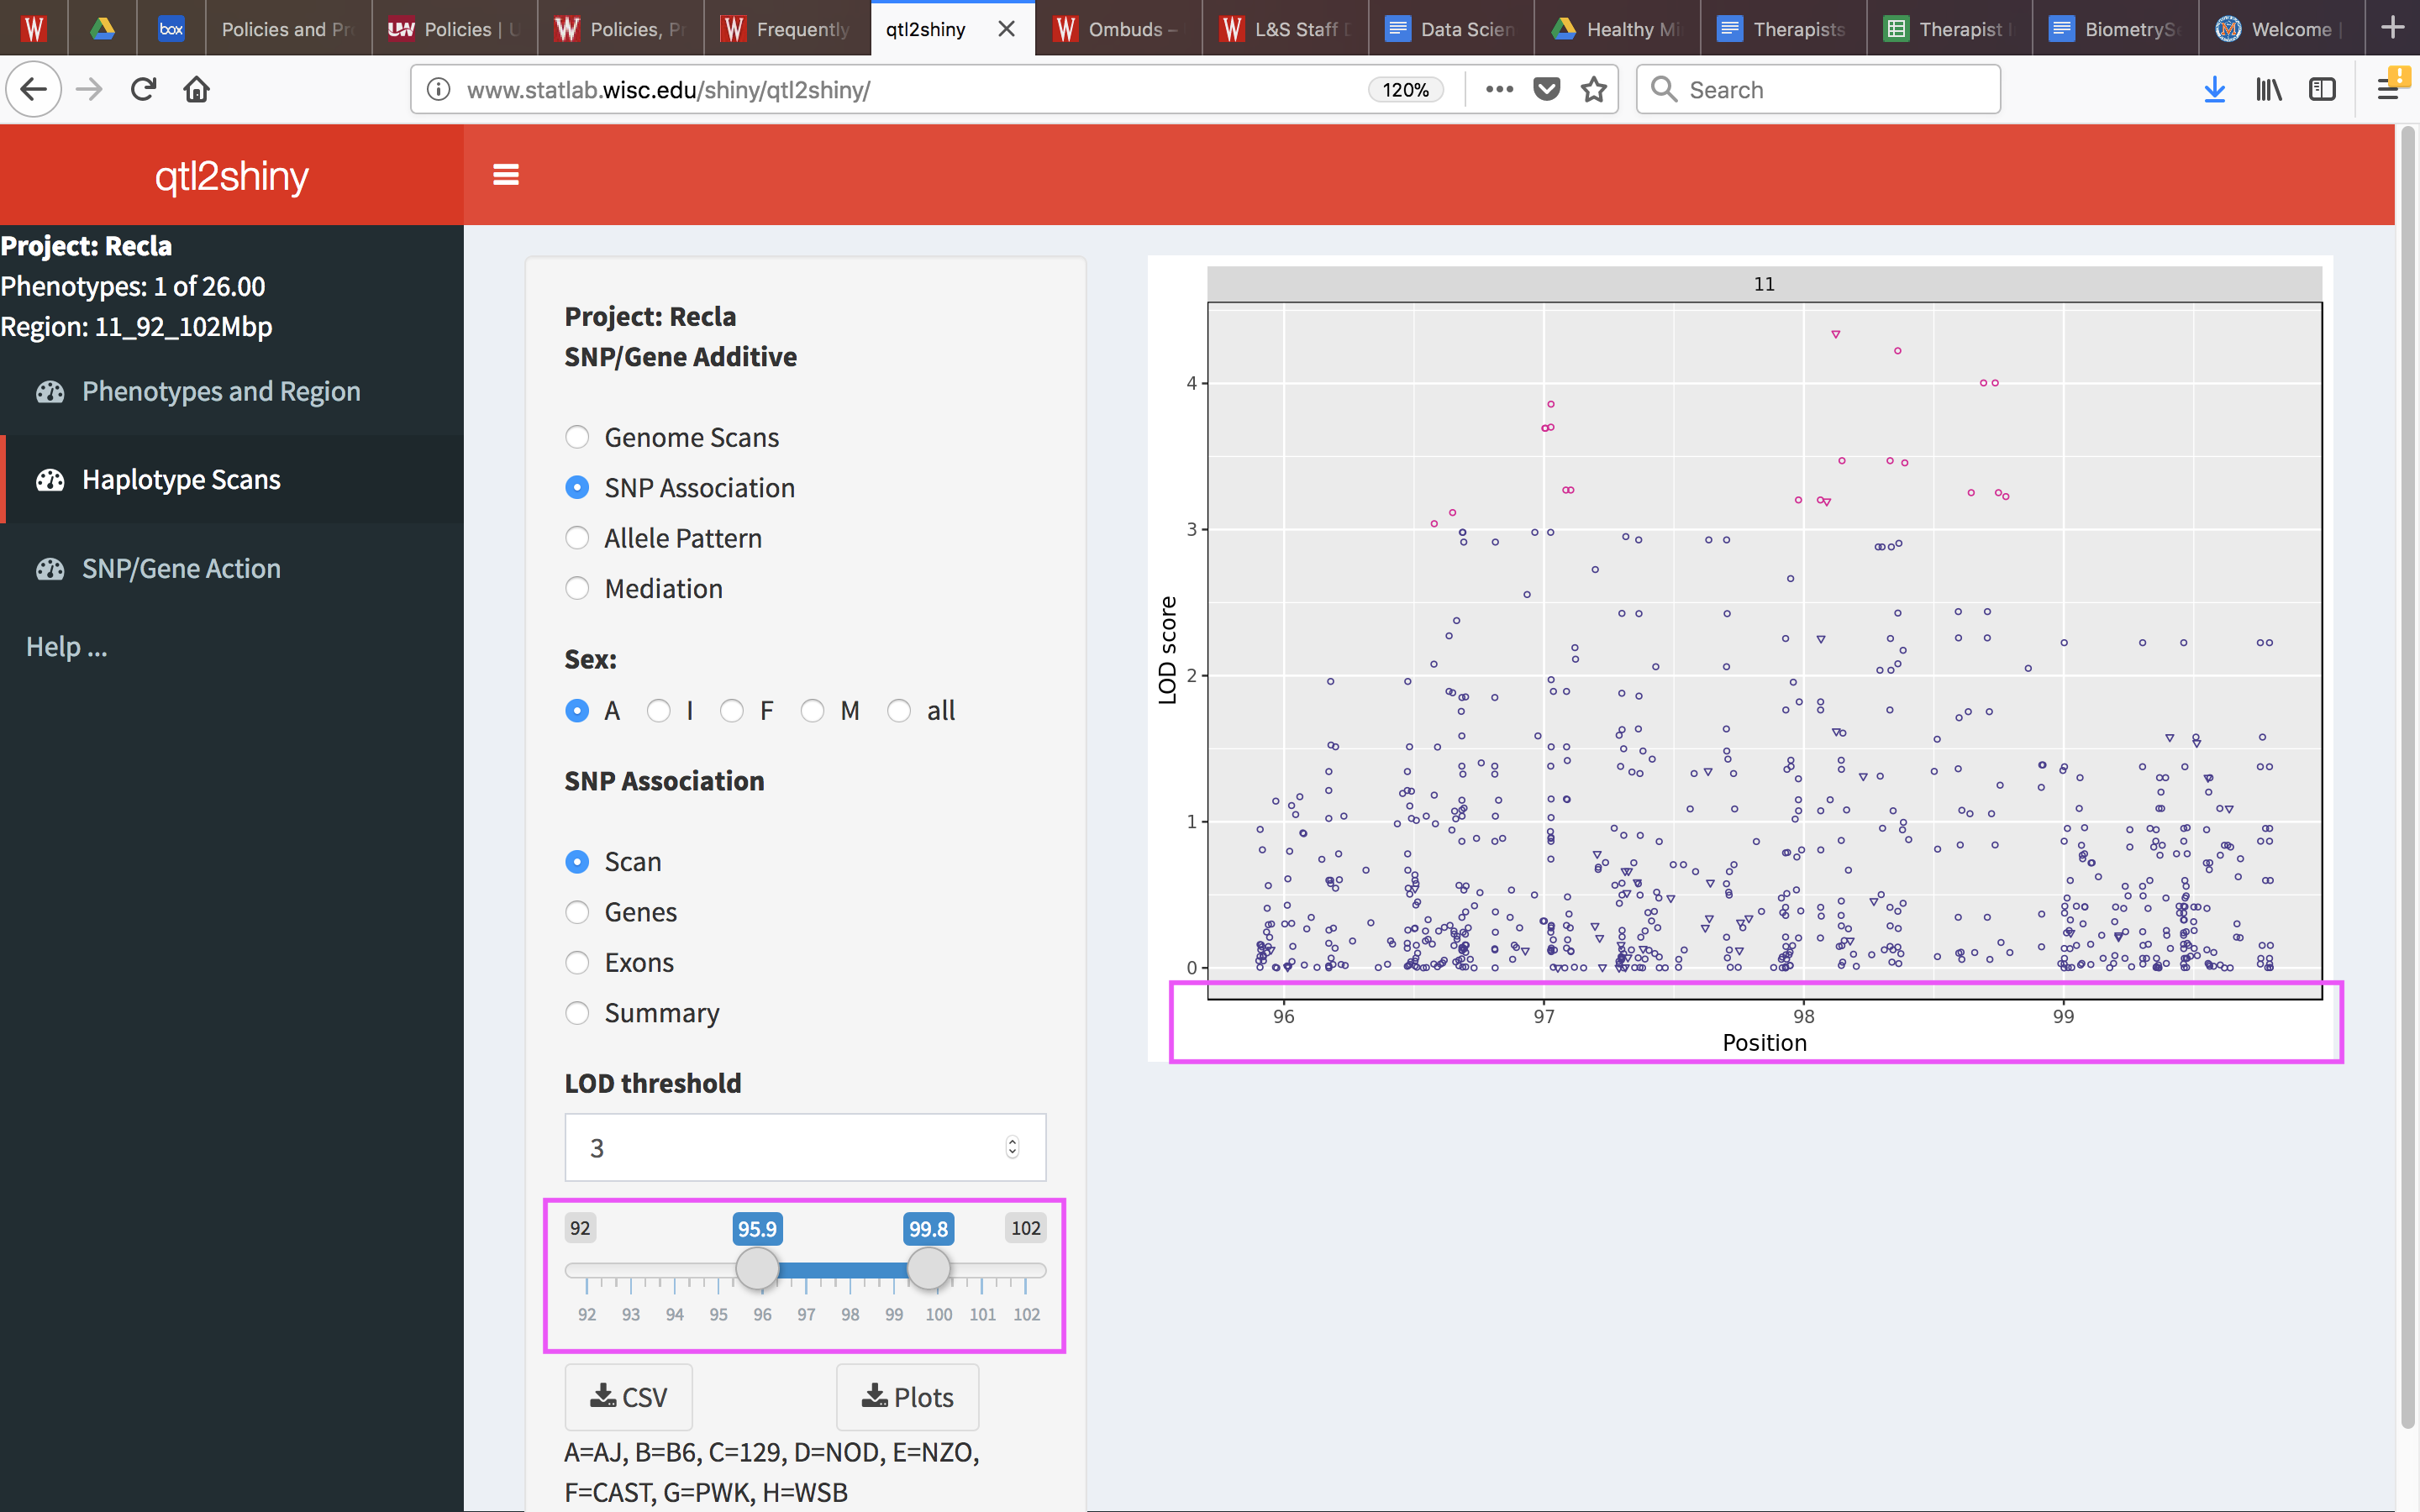
Task: Select Summary under SNP Association
Action: click(x=577, y=1013)
